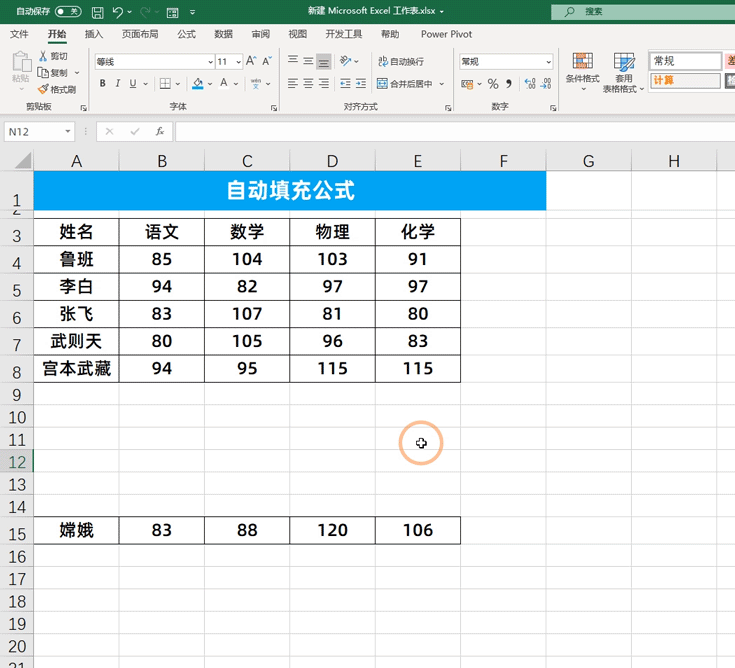Screen dimensions: 735x668
Task: Click the Name Box showing N12
Action: pos(39,132)
